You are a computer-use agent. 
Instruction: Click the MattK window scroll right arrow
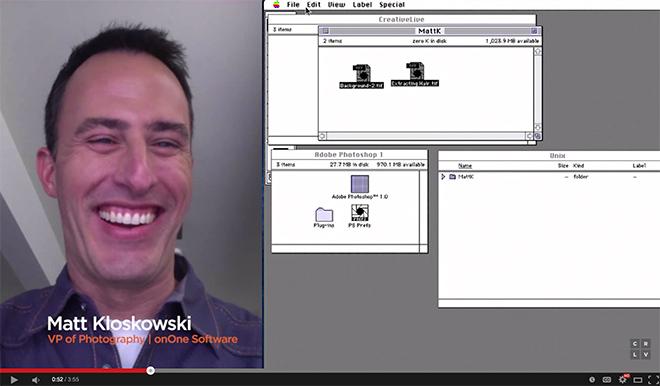pyautogui.click(x=530, y=136)
